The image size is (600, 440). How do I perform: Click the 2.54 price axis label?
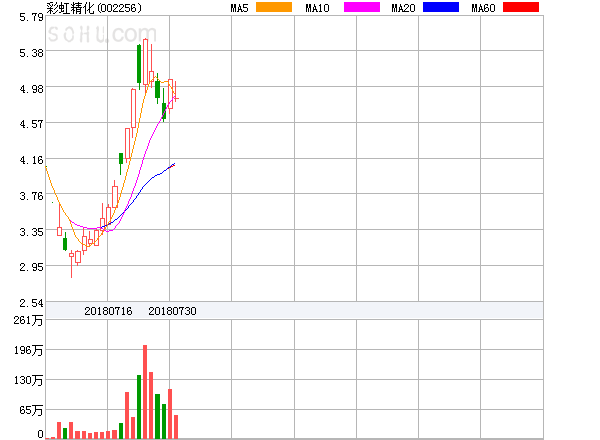[x=31, y=303]
